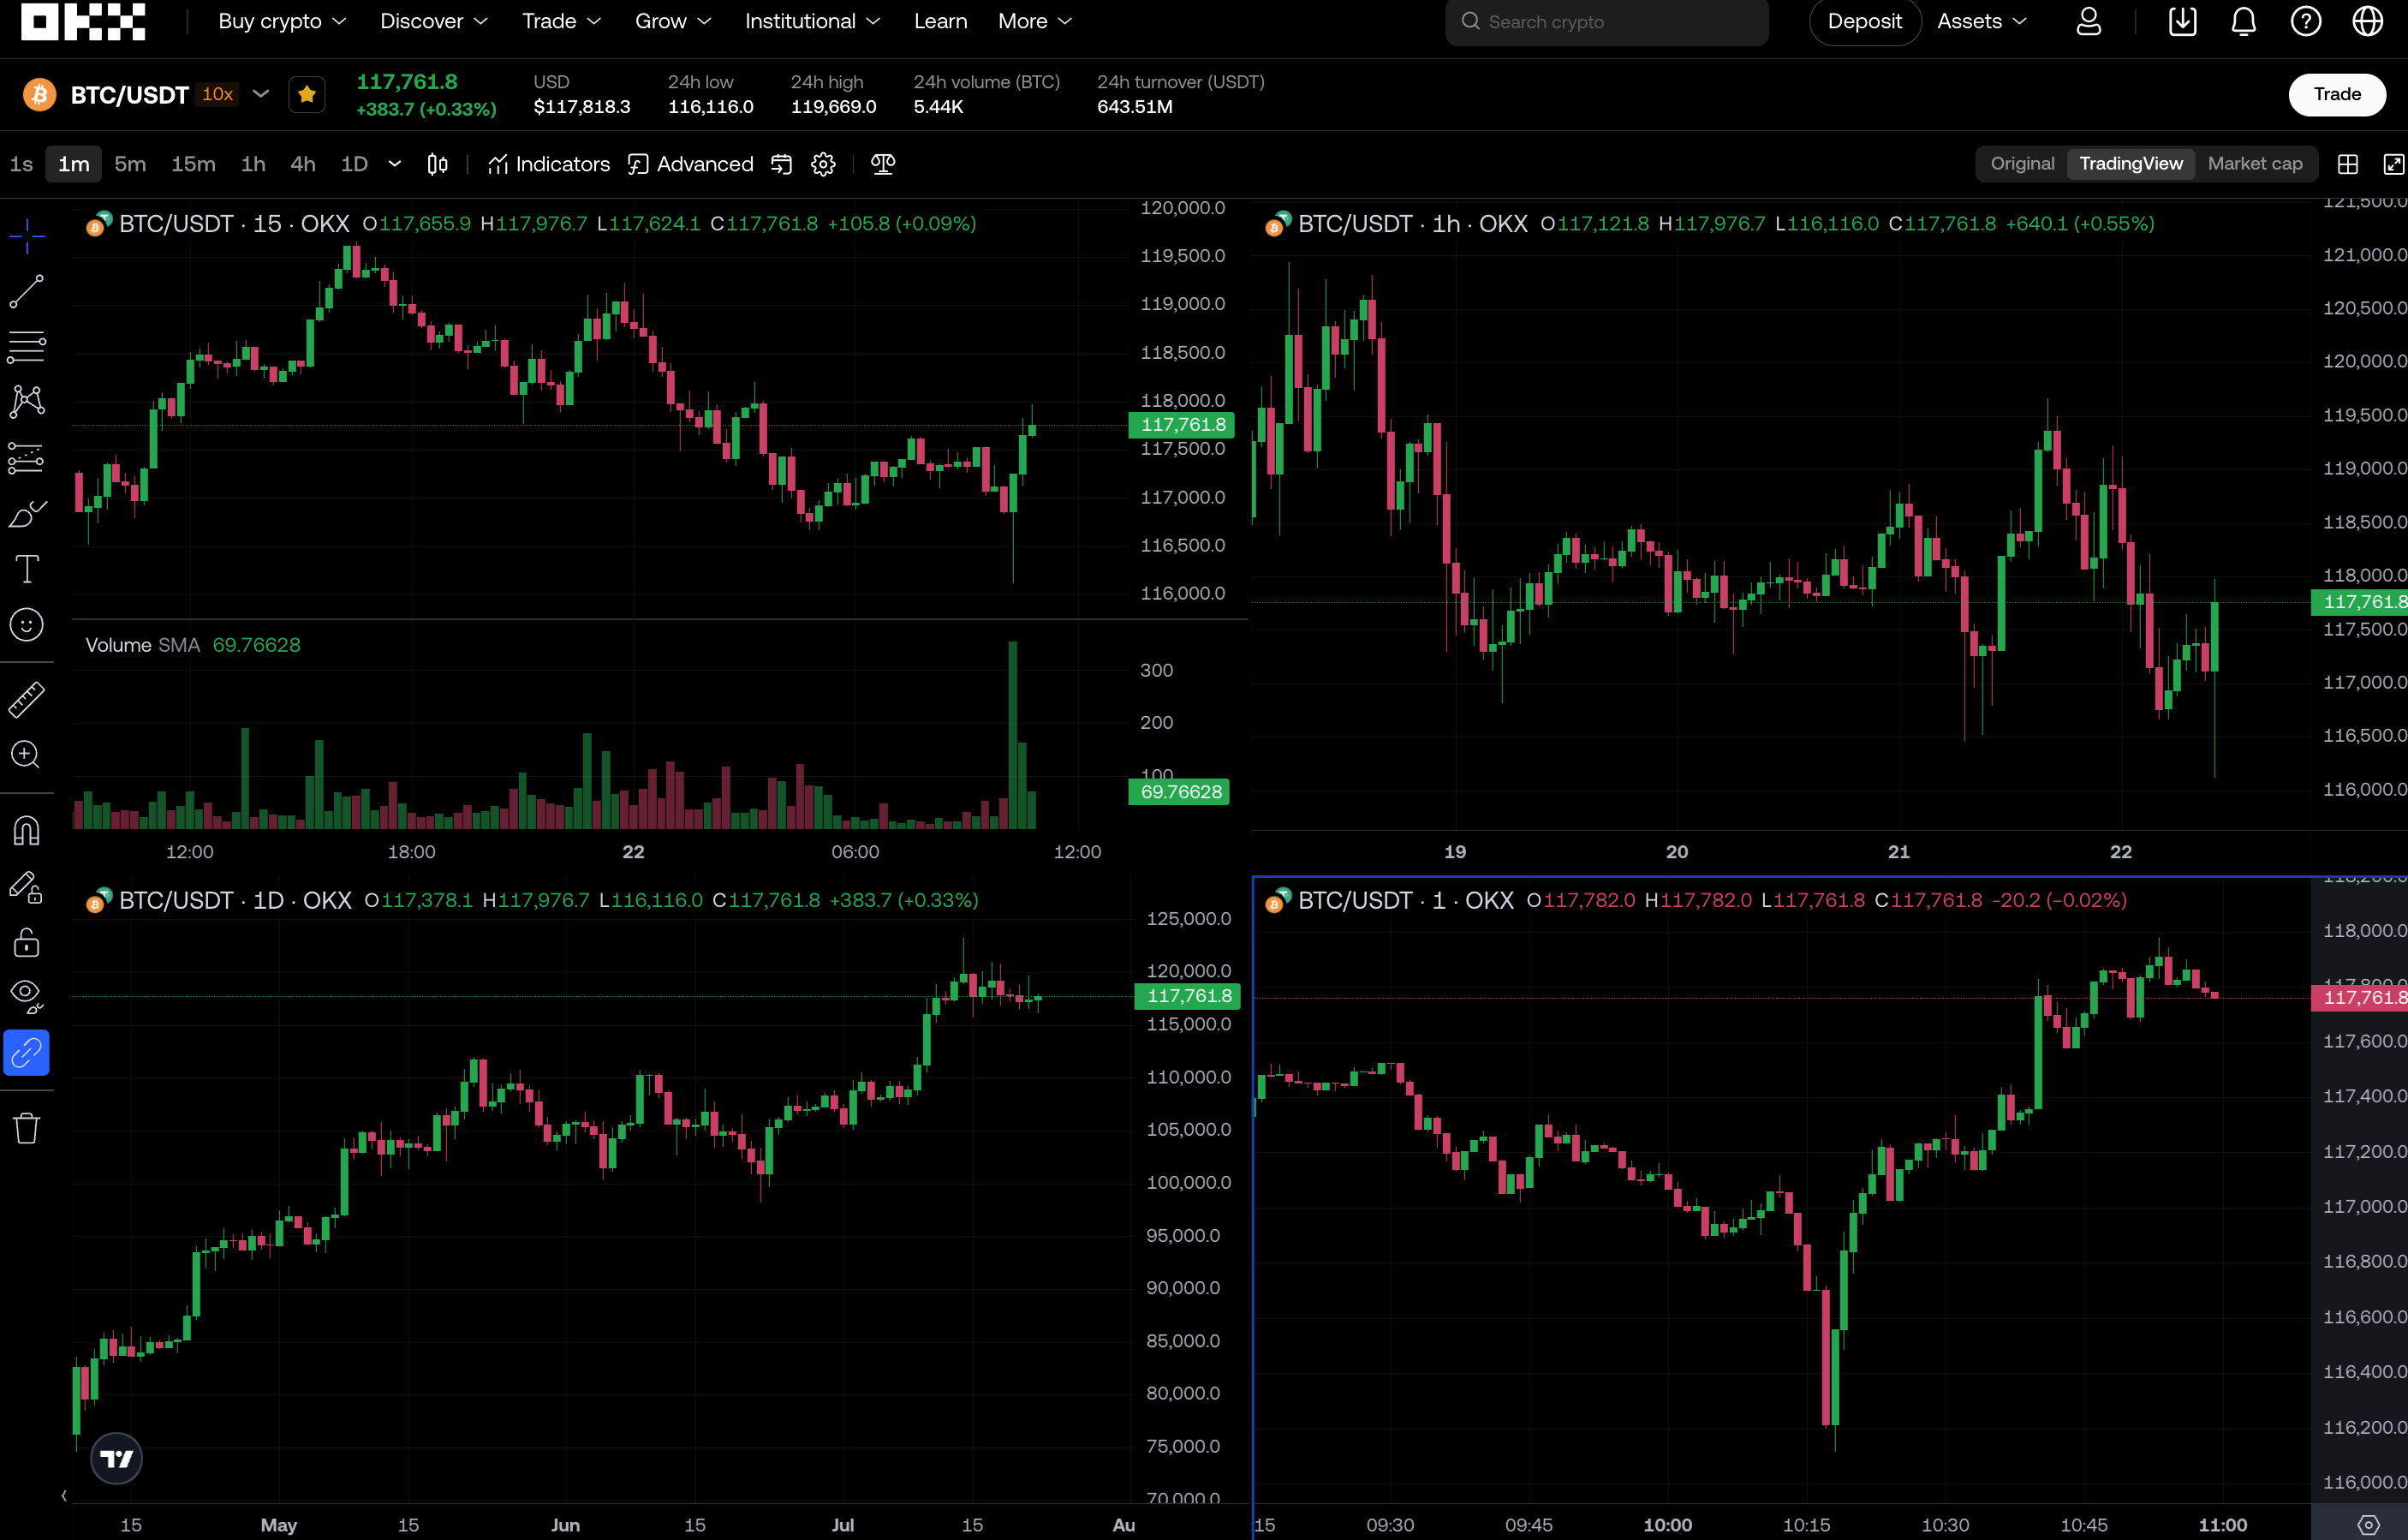Open chart settings gear icon
The height and width of the screenshot is (1540, 2408).
coord(823,164)
